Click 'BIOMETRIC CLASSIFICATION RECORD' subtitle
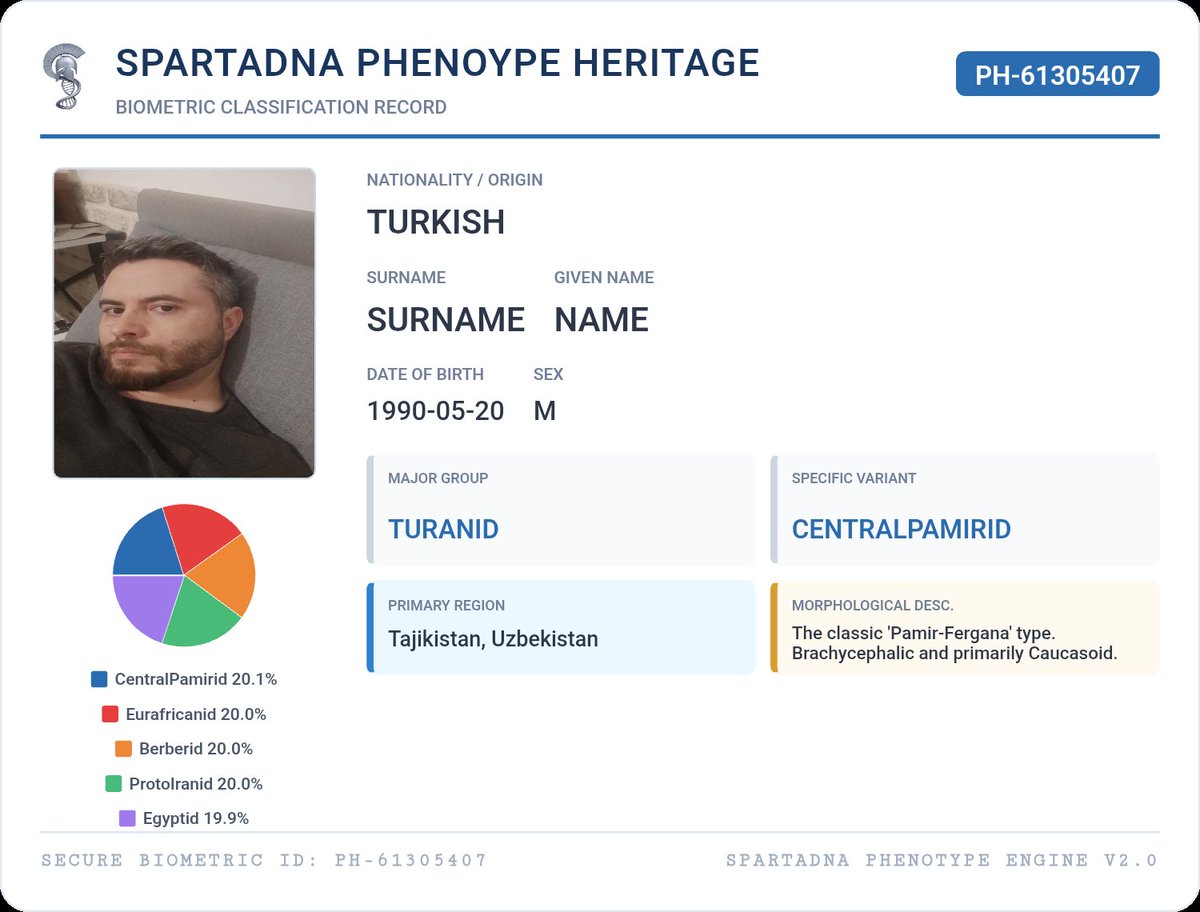The image size is (1200, 912). 281,107
